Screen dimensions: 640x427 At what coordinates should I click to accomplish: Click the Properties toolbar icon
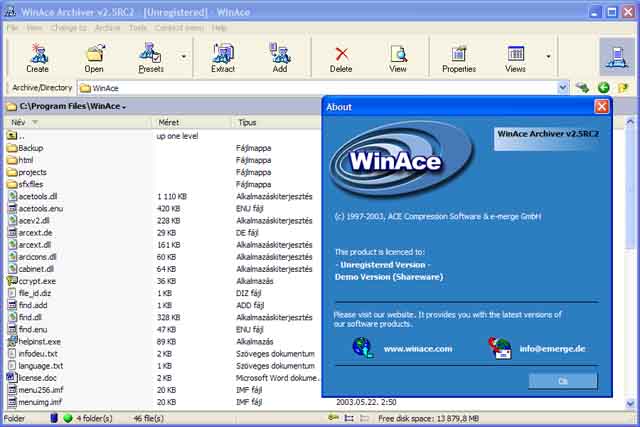coord(459,53)
